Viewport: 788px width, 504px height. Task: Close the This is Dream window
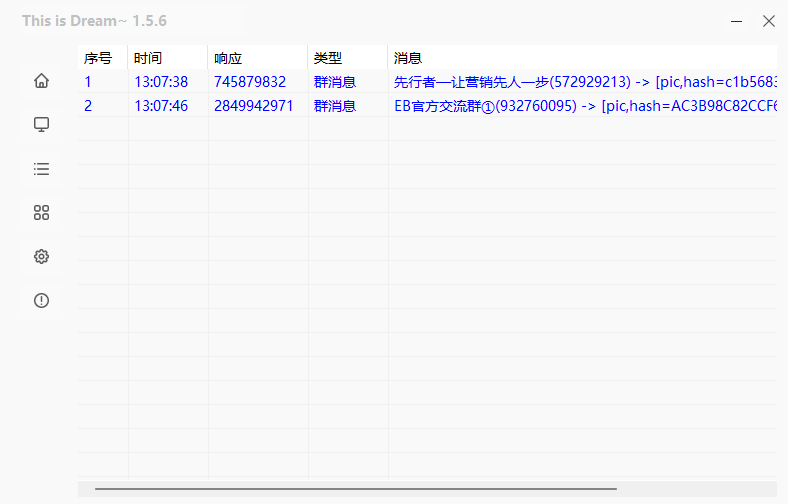point(768,21)
